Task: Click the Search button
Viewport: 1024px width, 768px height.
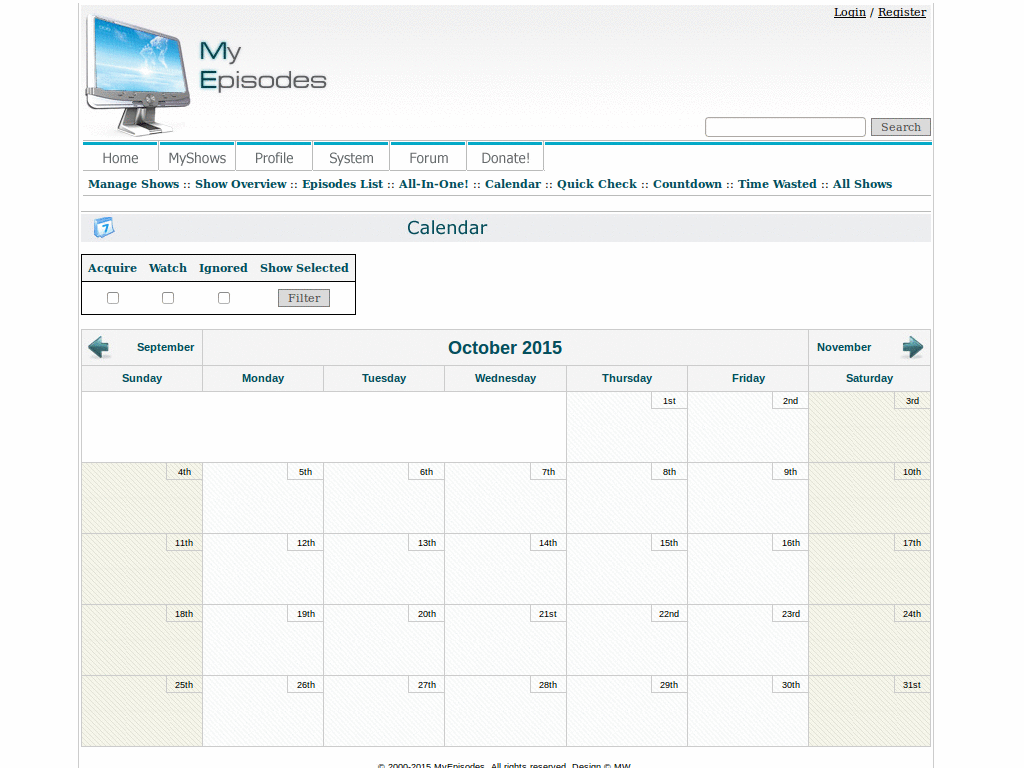Action: coord(901,127)
